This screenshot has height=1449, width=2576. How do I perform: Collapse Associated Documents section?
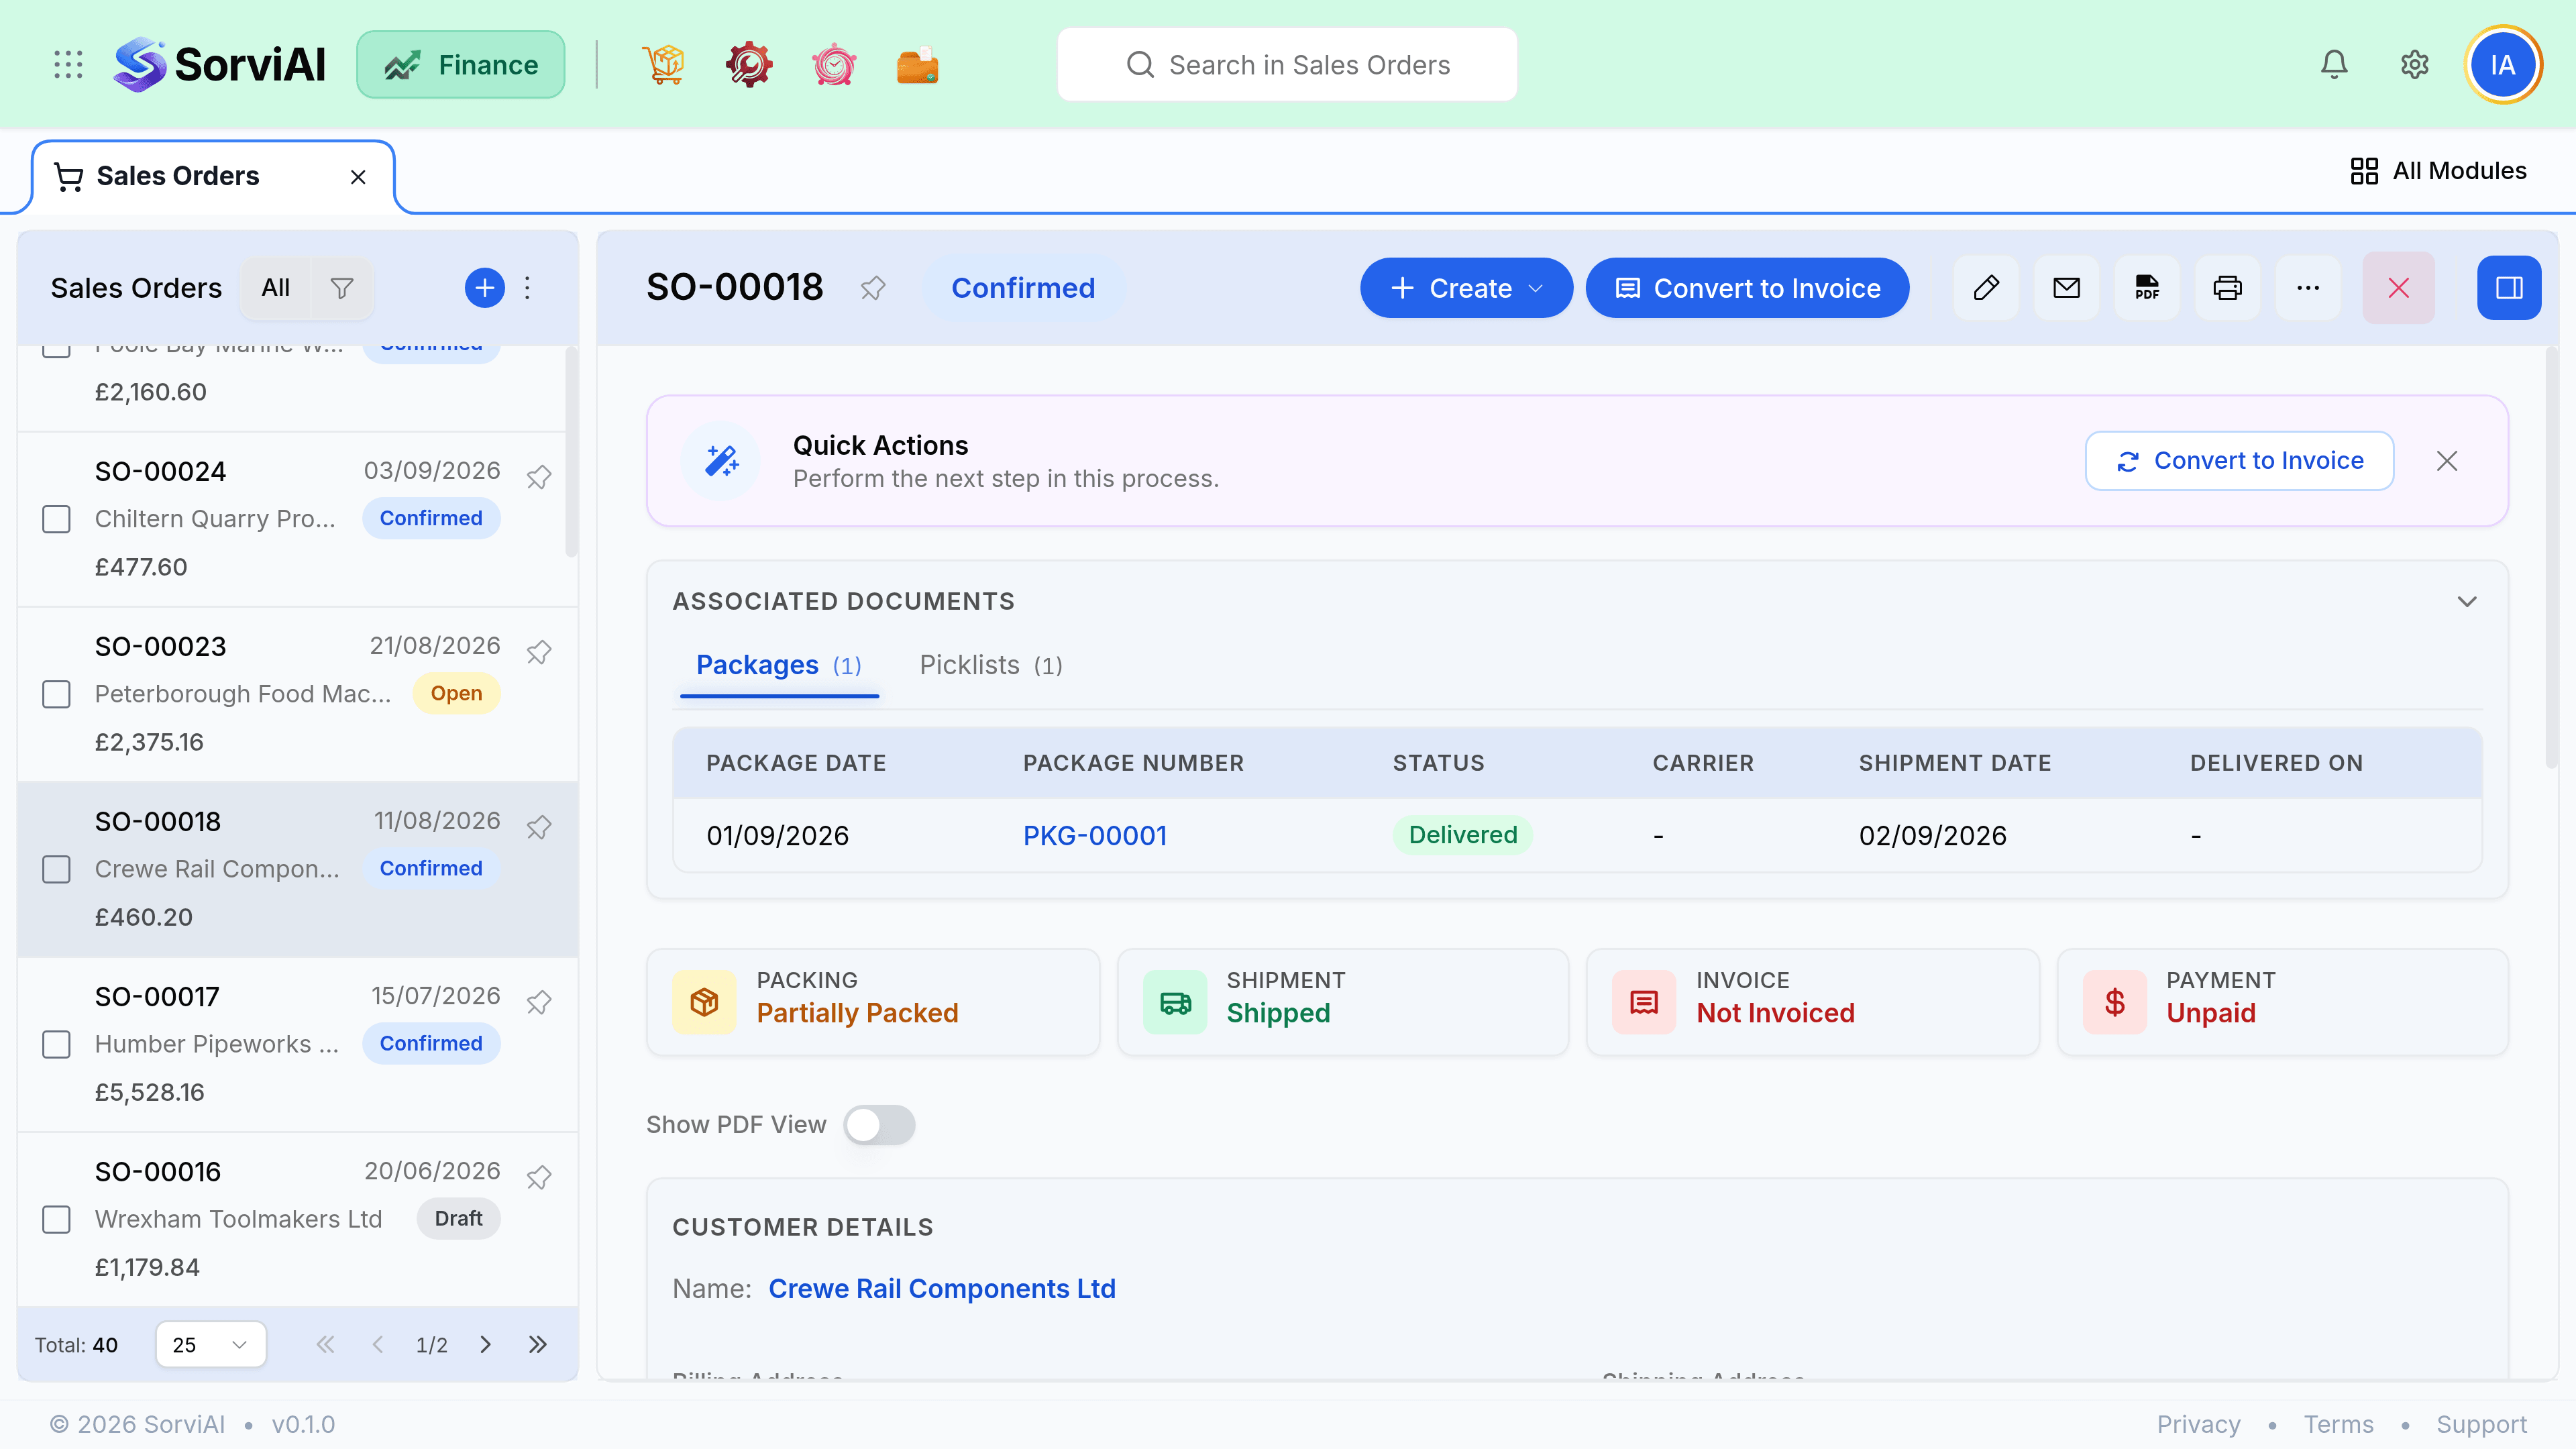click(x=2467, y=601)
